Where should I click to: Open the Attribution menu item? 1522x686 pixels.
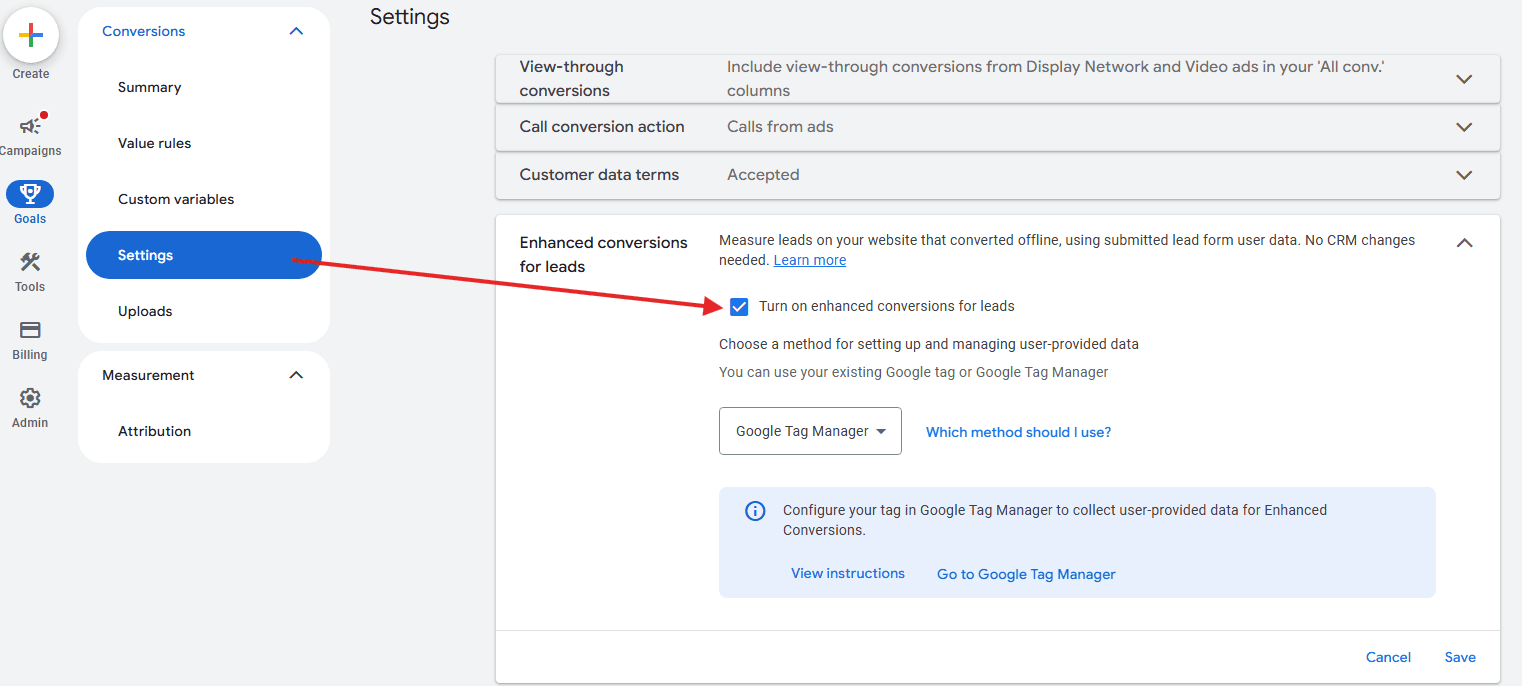(x=154, y=431)
